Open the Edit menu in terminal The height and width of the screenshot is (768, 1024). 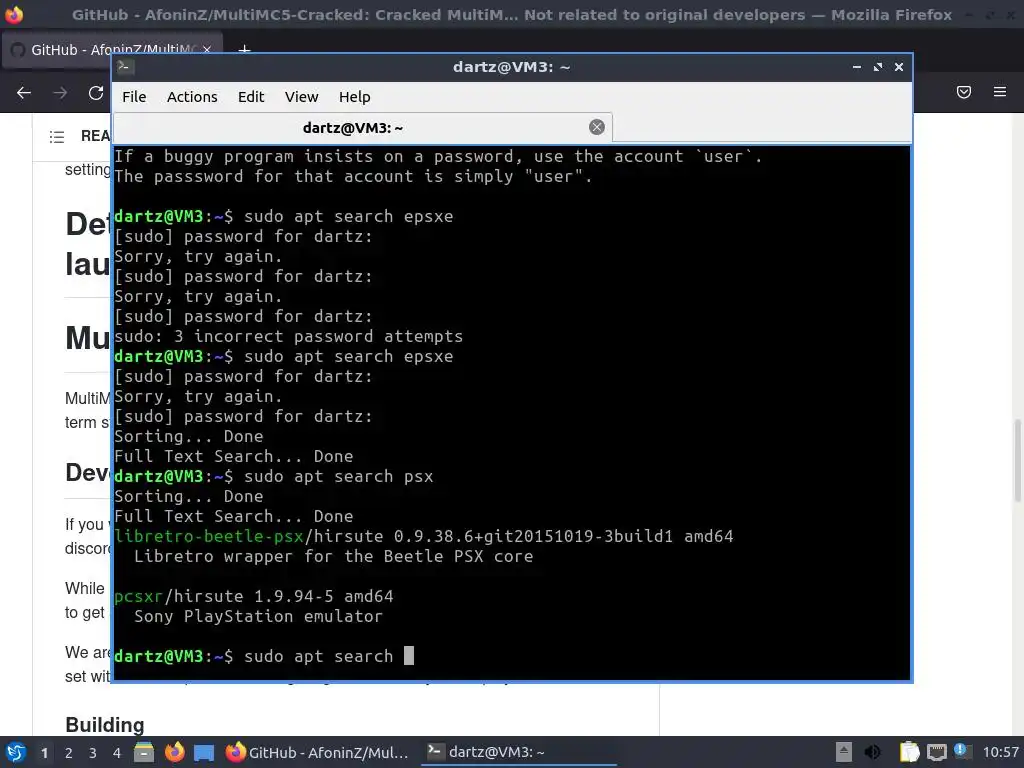(251, 97)
